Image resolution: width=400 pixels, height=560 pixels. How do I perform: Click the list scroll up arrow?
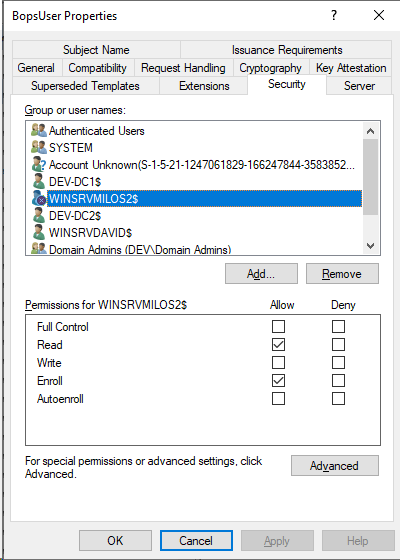pos(370,131)
